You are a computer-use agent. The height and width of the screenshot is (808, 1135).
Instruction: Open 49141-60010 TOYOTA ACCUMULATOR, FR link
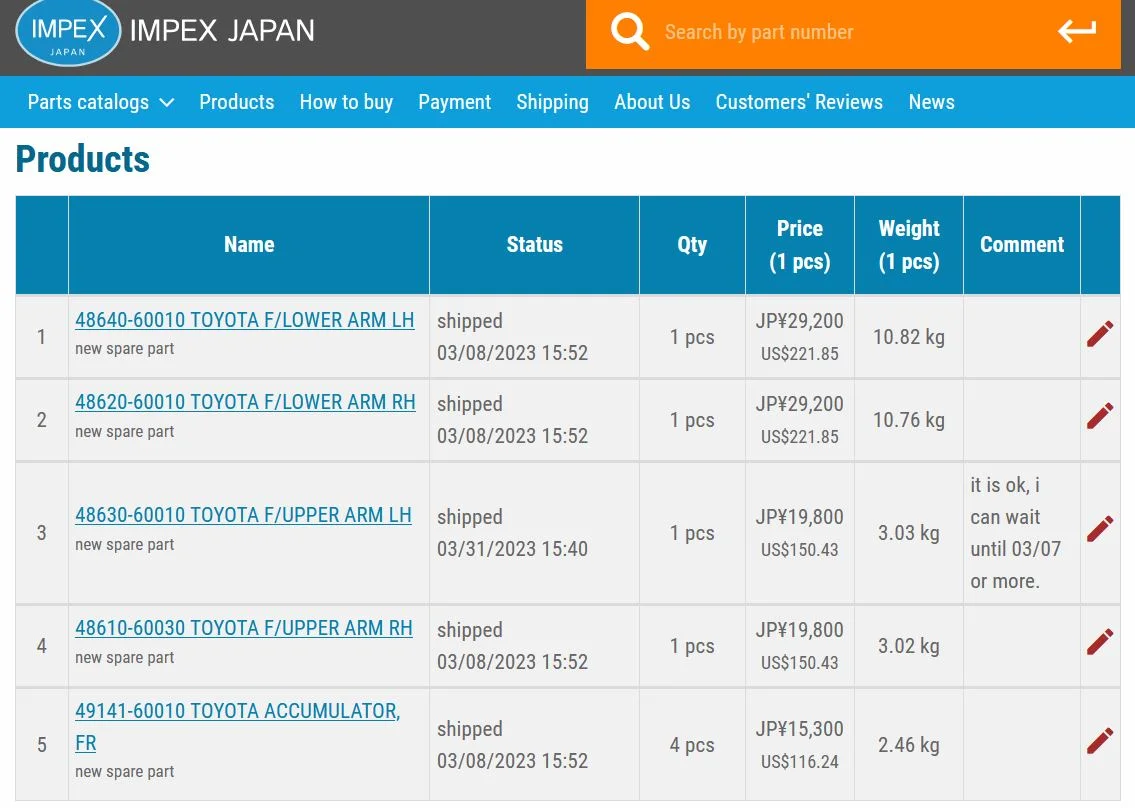(237, 727)
